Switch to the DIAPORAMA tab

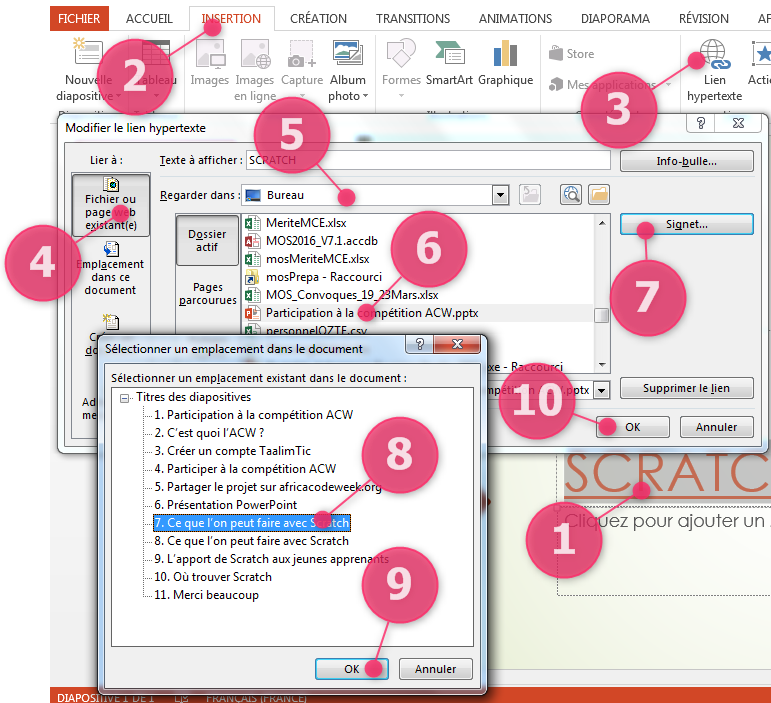(x=615, y=19)
